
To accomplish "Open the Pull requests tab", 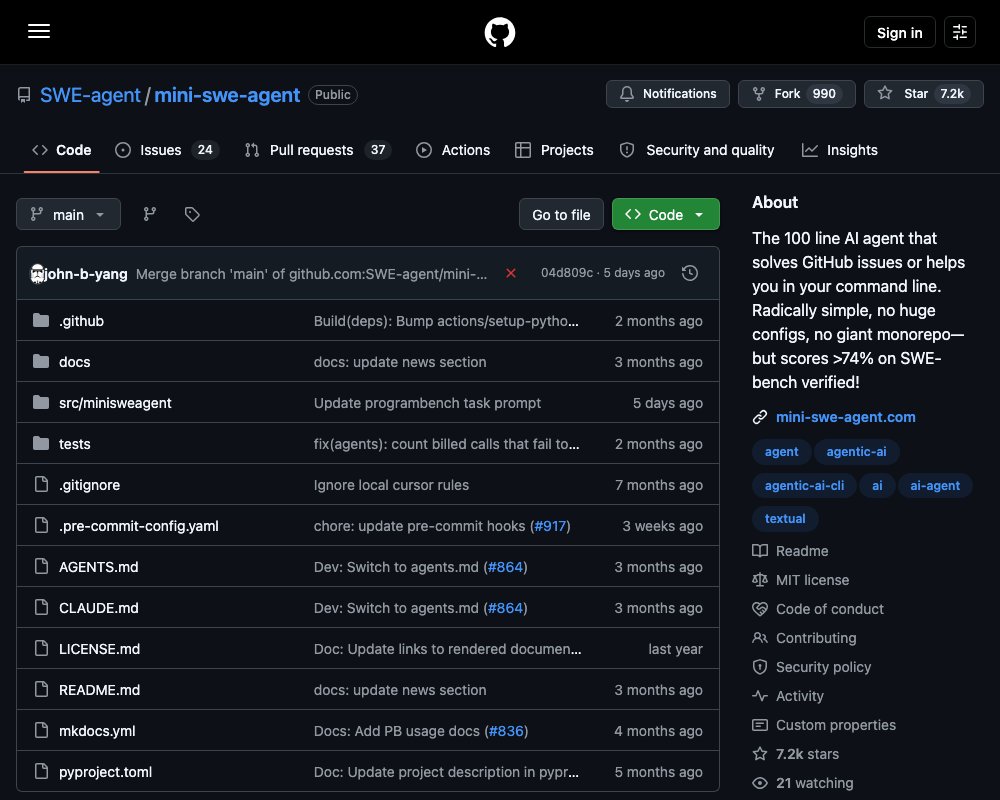I will [318, 150].
